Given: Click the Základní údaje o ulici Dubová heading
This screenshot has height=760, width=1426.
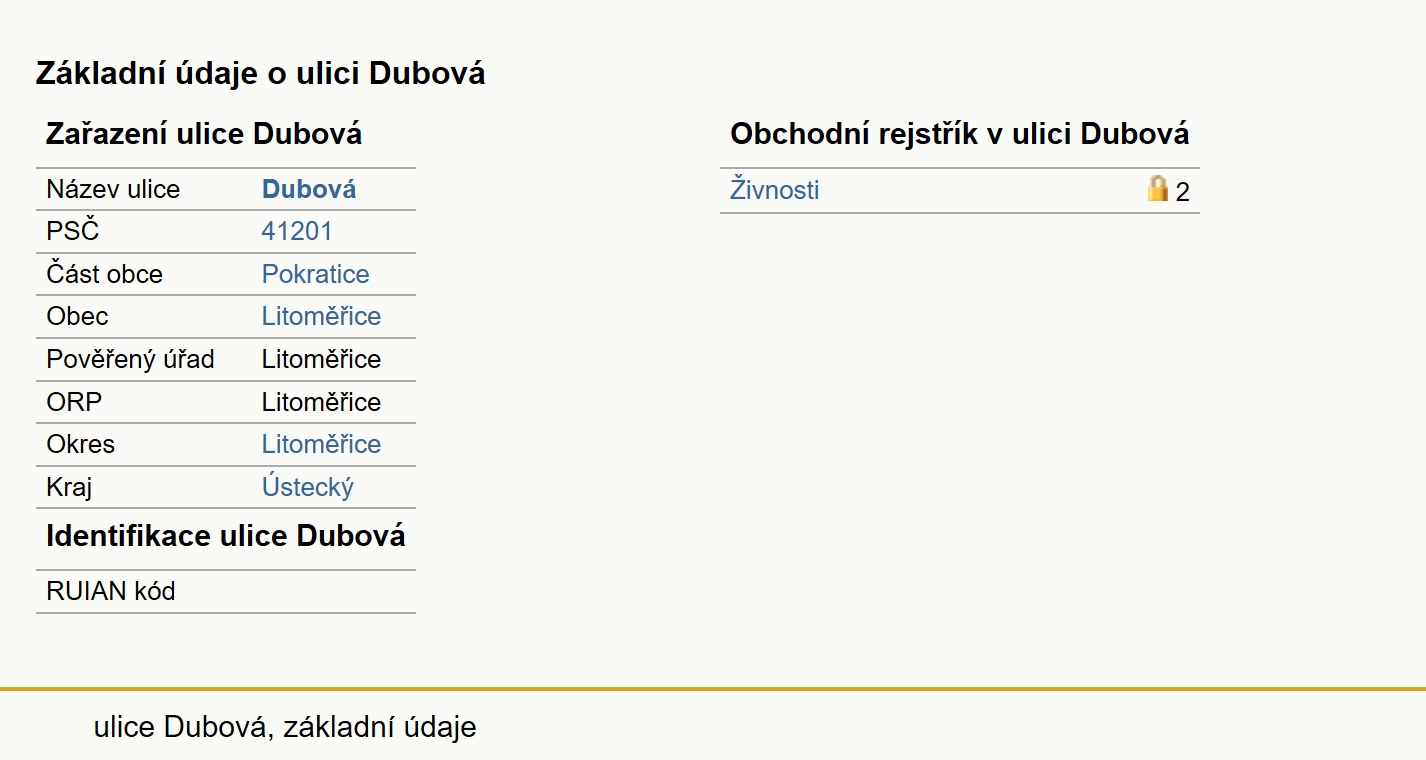Looking at the screenshot, I should [260, 73].
